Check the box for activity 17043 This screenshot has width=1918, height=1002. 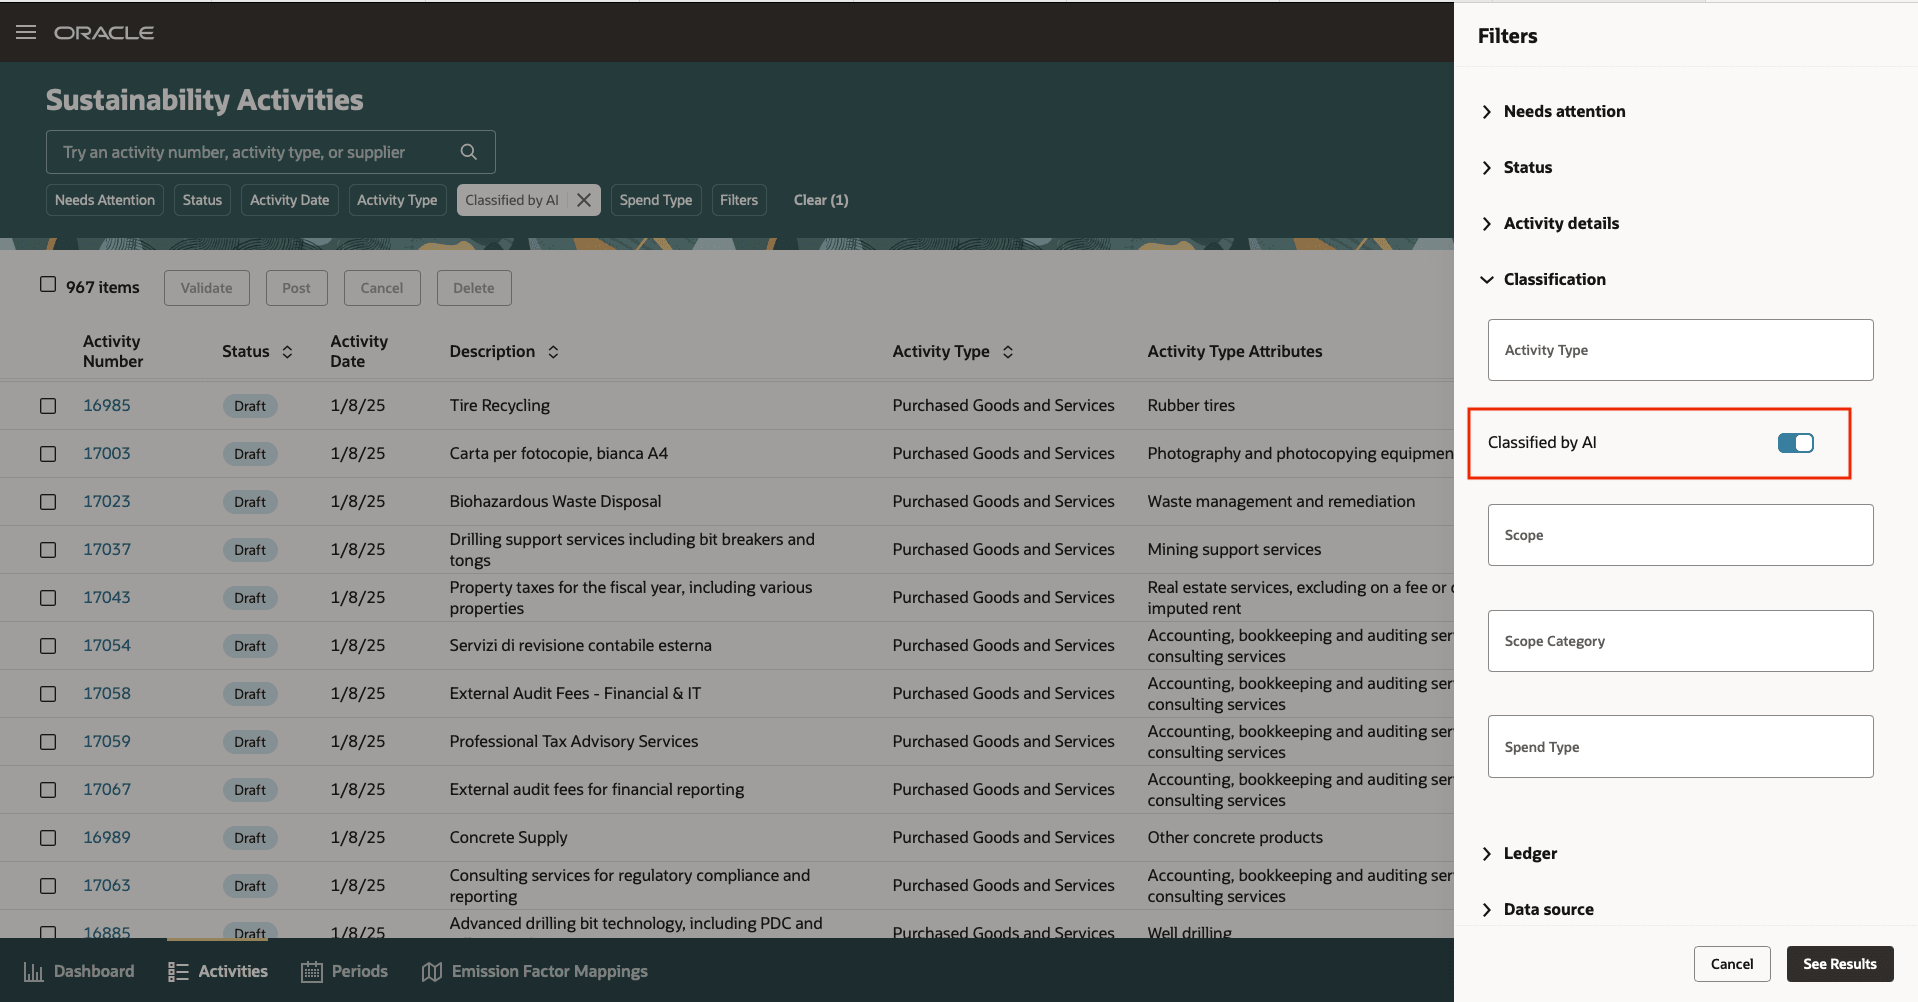click(x=48, y=598)
